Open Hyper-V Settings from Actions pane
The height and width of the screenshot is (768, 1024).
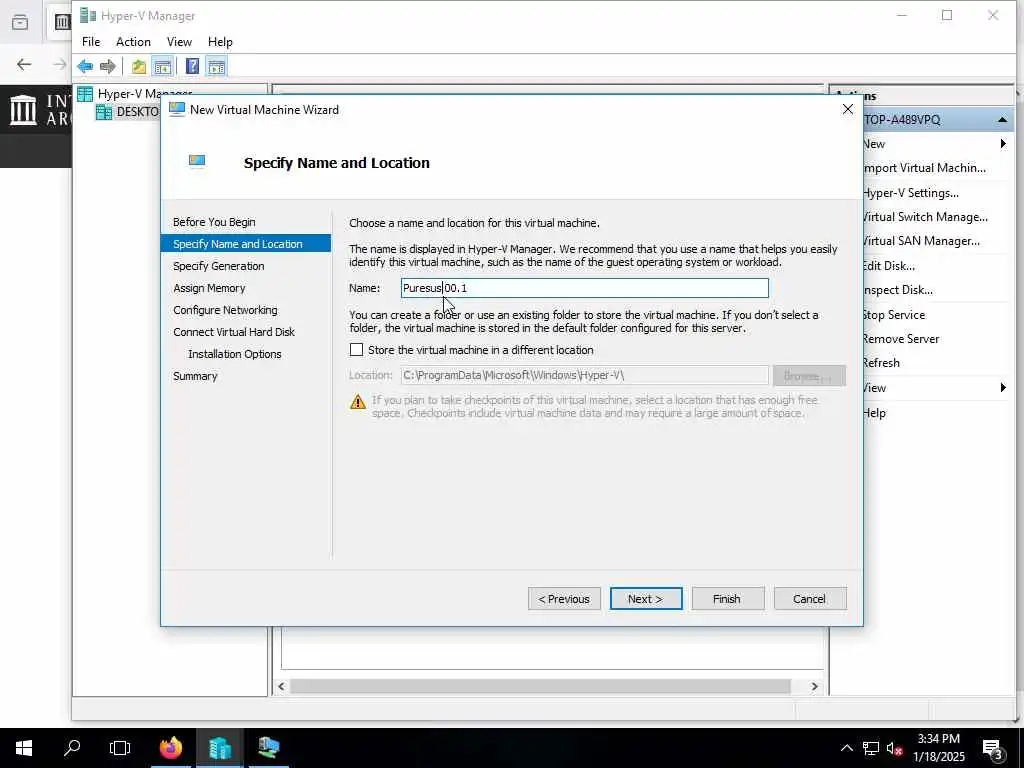click(x=911, y=193)
